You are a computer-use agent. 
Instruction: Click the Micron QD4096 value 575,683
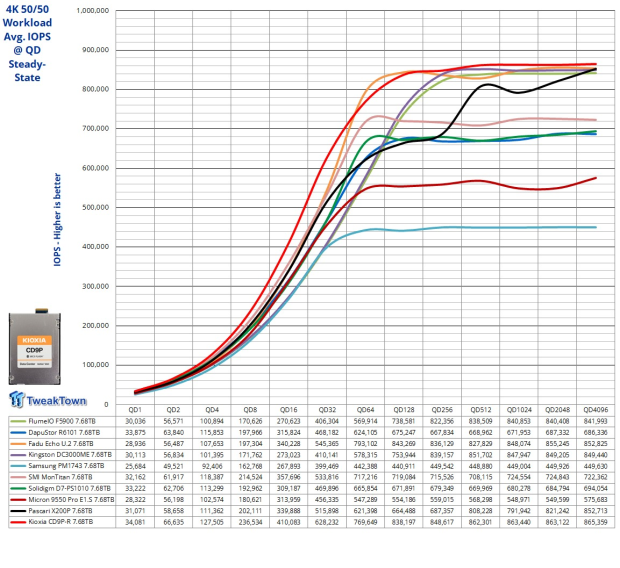595,500
